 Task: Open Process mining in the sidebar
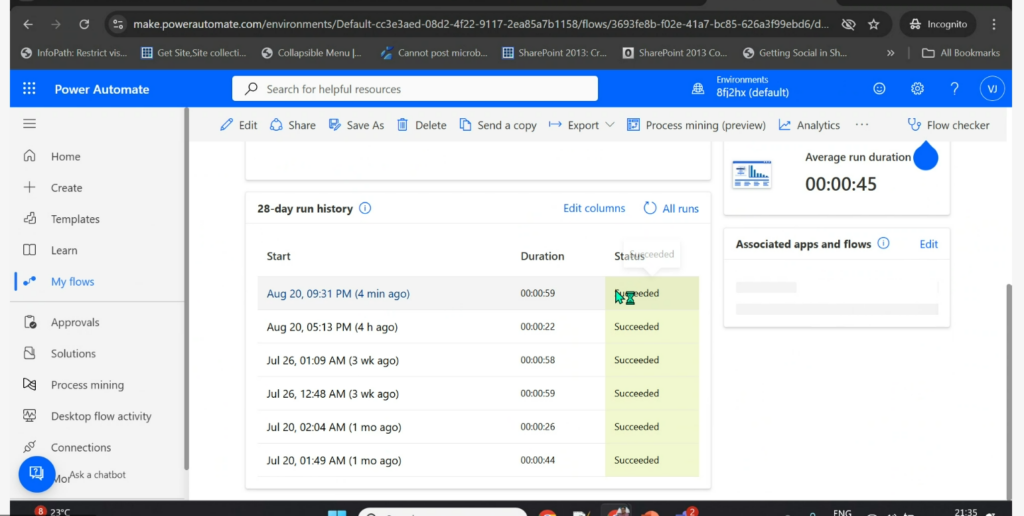pos(87,385)
